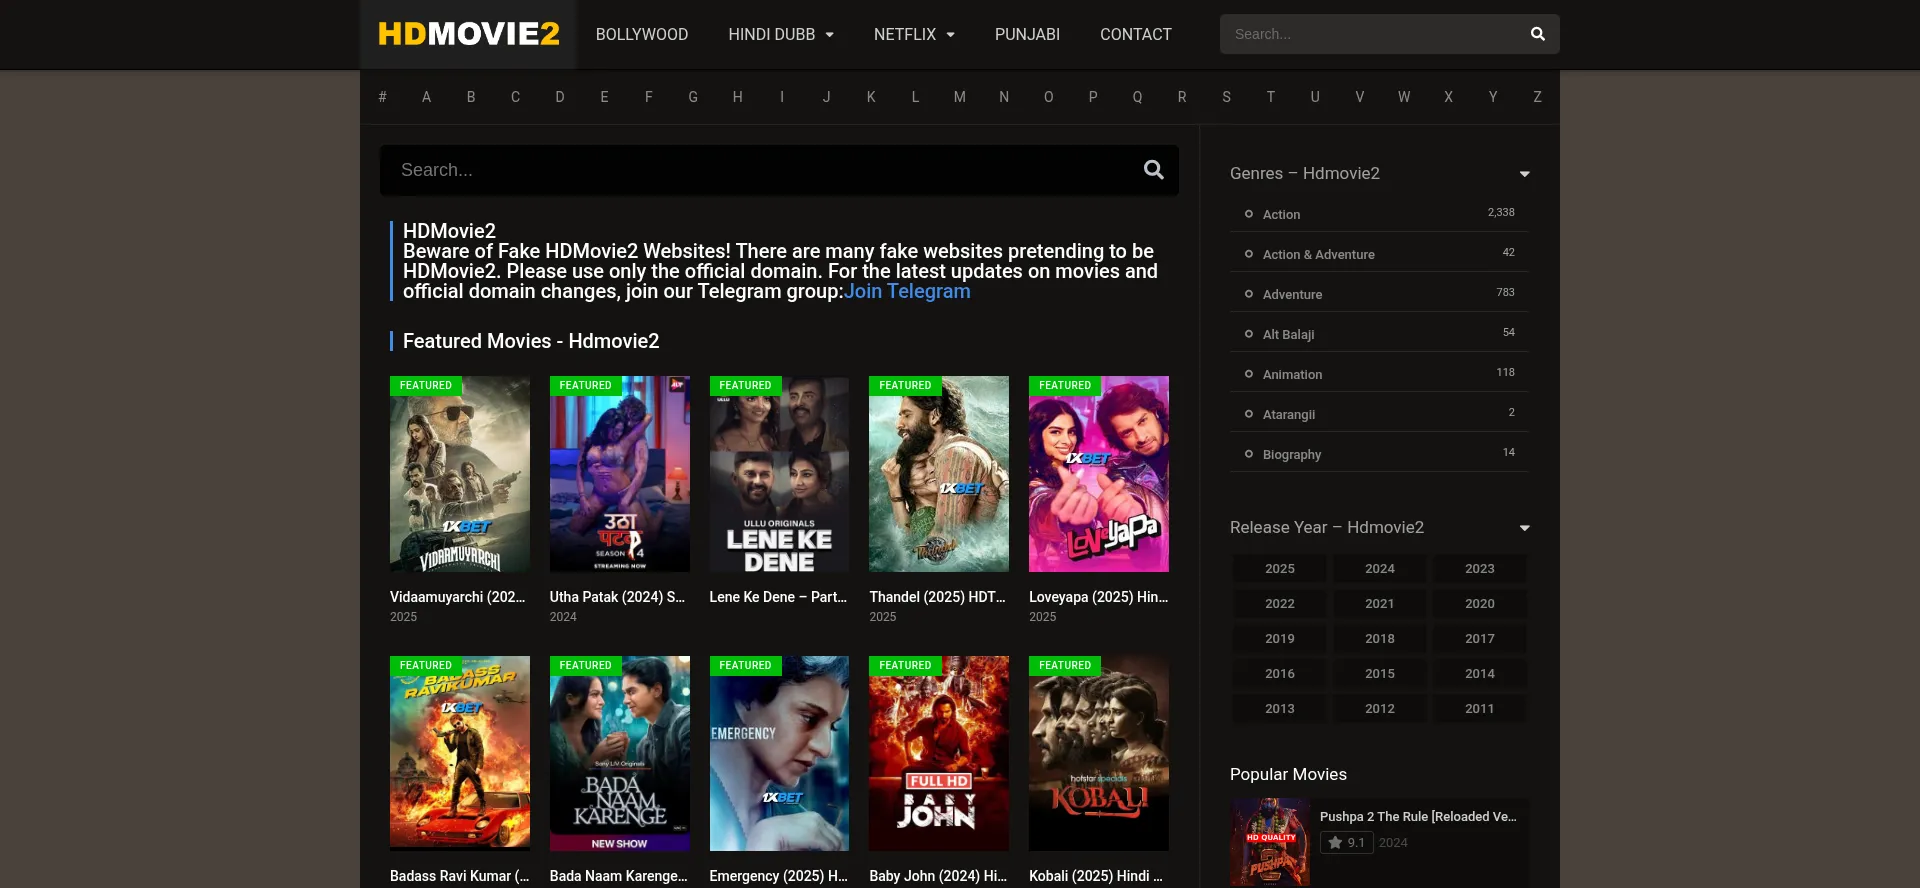Collapse the Release Year – Hdmovie2 section arrow
This screenshot has width=1920, height=888.
(x=1525, y=528)
